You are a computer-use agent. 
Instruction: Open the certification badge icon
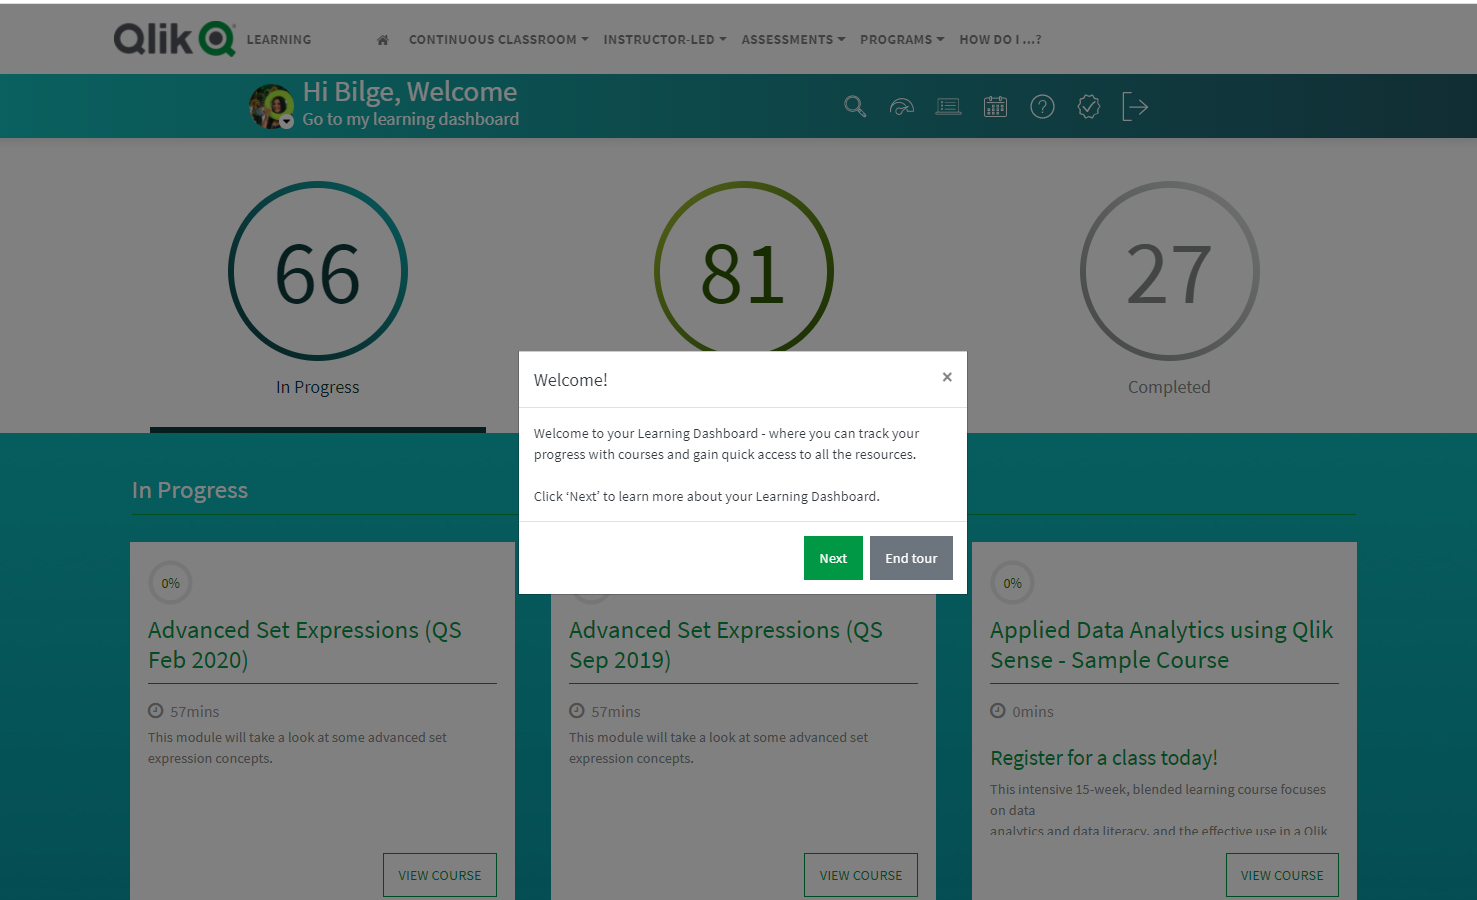coord(1088,106)
